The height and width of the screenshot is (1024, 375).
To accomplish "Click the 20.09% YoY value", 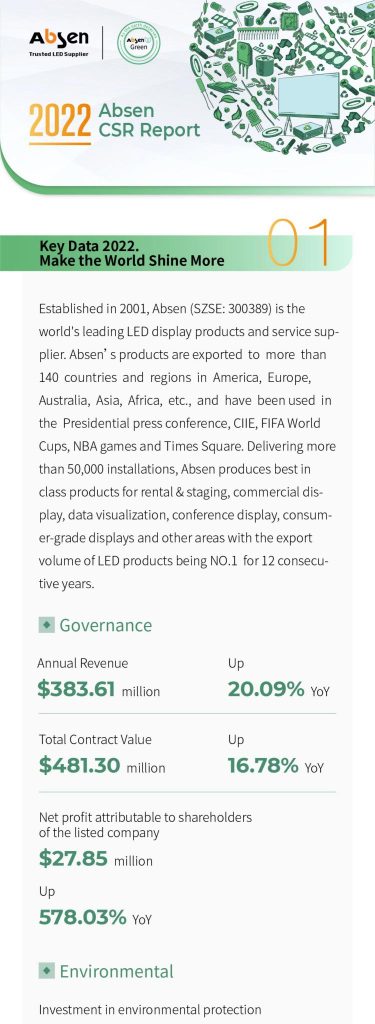I will pos(279,689).
